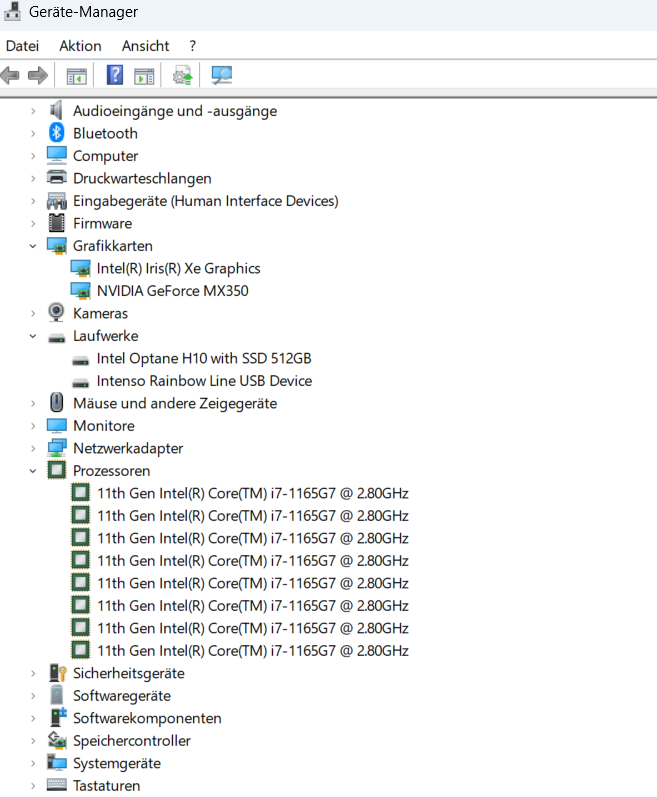Expand the Monitore category chevron
This screenshot has width=657, height=797.
[33, 425]
